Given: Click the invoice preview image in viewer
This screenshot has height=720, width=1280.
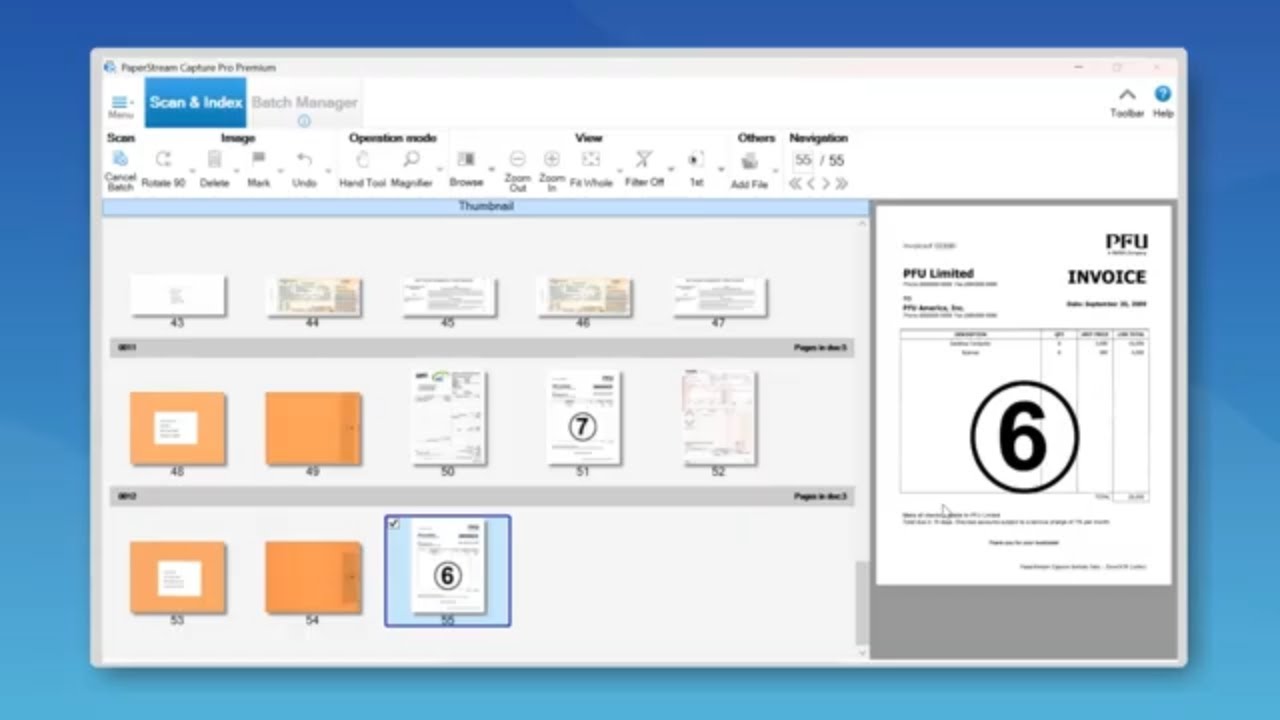Looking at the screenshot, I should [1023, 395].
